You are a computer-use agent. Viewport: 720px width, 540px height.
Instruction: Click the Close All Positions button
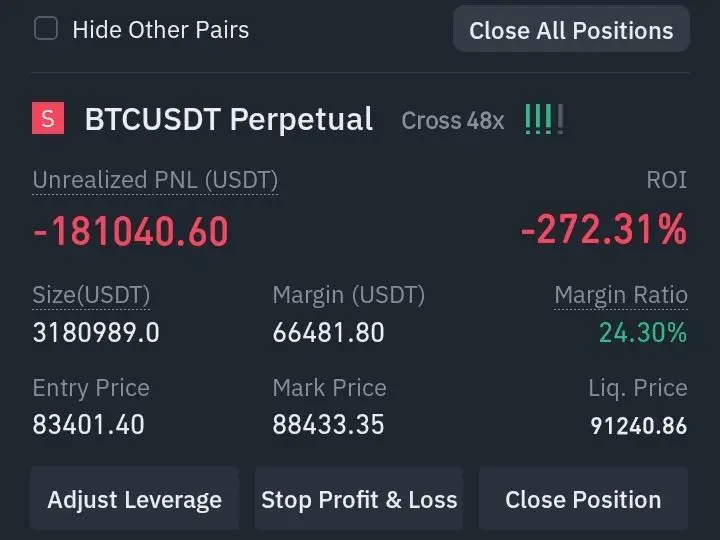click(571, 29)
